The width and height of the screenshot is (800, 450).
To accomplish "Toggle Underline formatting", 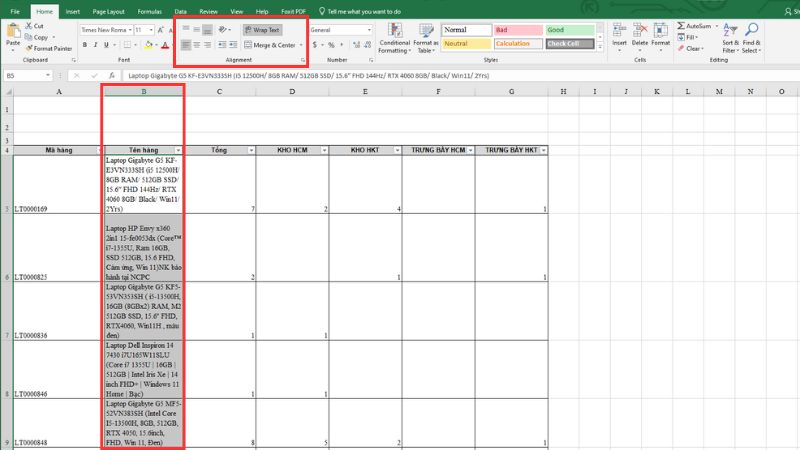I will 106,45.
